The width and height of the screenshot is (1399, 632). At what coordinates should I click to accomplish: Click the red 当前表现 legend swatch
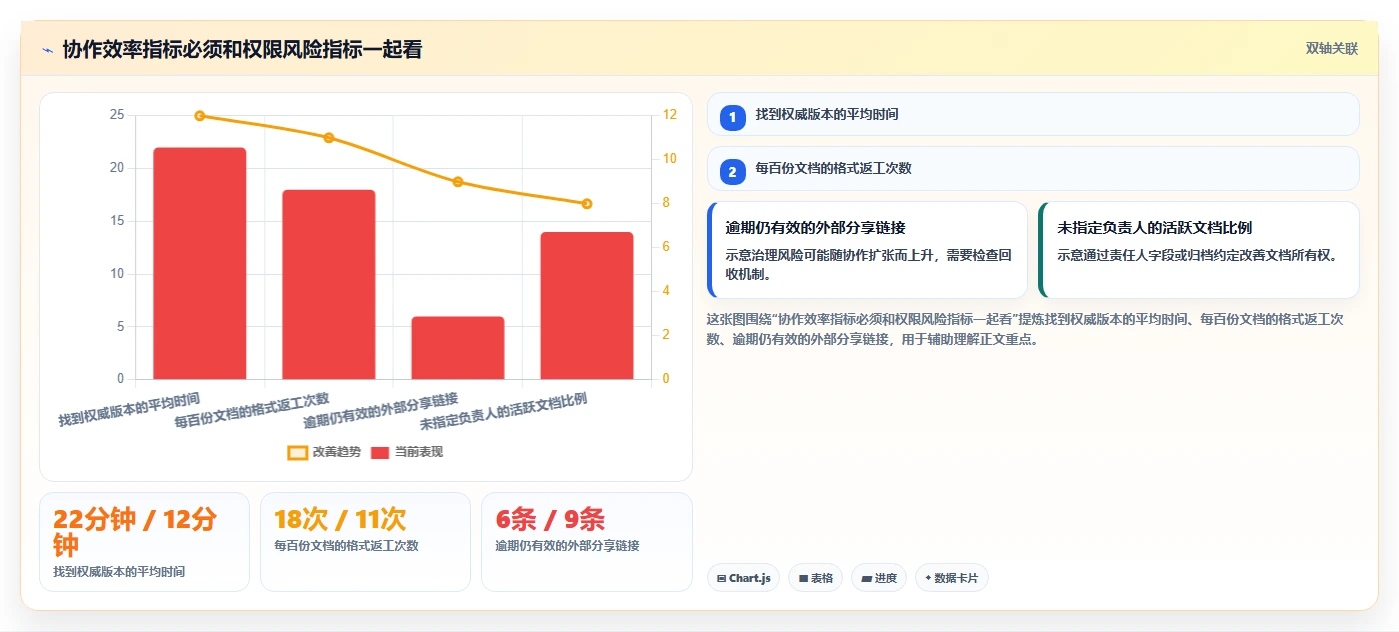380,452
